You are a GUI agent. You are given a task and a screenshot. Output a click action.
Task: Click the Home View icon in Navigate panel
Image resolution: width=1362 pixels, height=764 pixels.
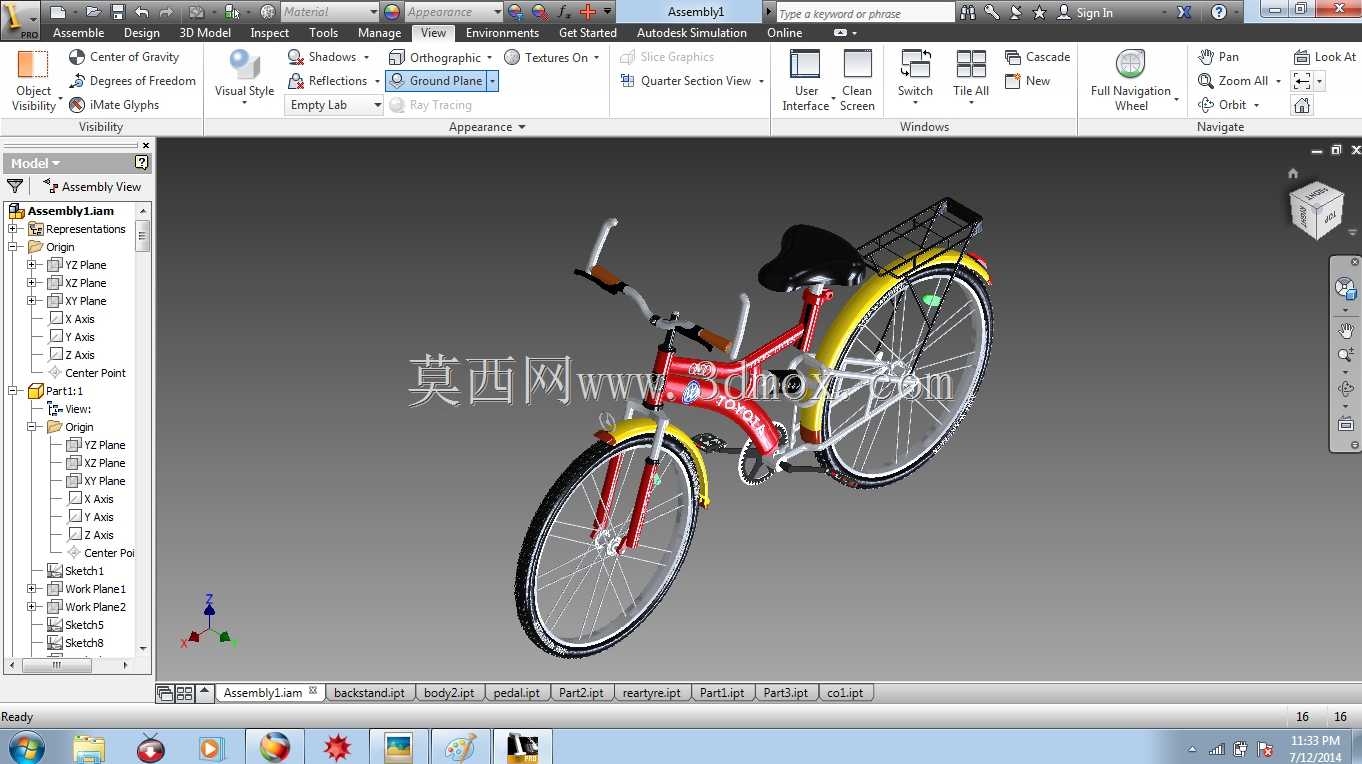tap(1302, 105)
